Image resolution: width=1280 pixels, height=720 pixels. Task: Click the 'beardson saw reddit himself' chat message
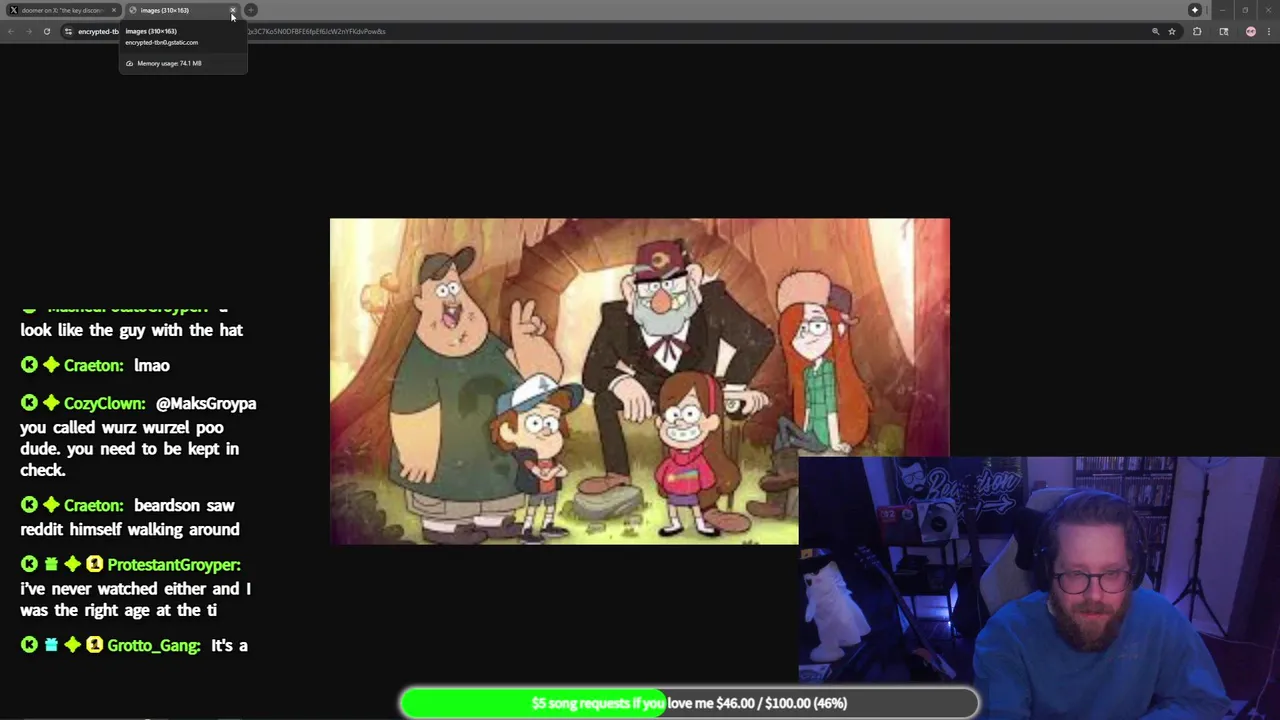click(x=130, y=517)
